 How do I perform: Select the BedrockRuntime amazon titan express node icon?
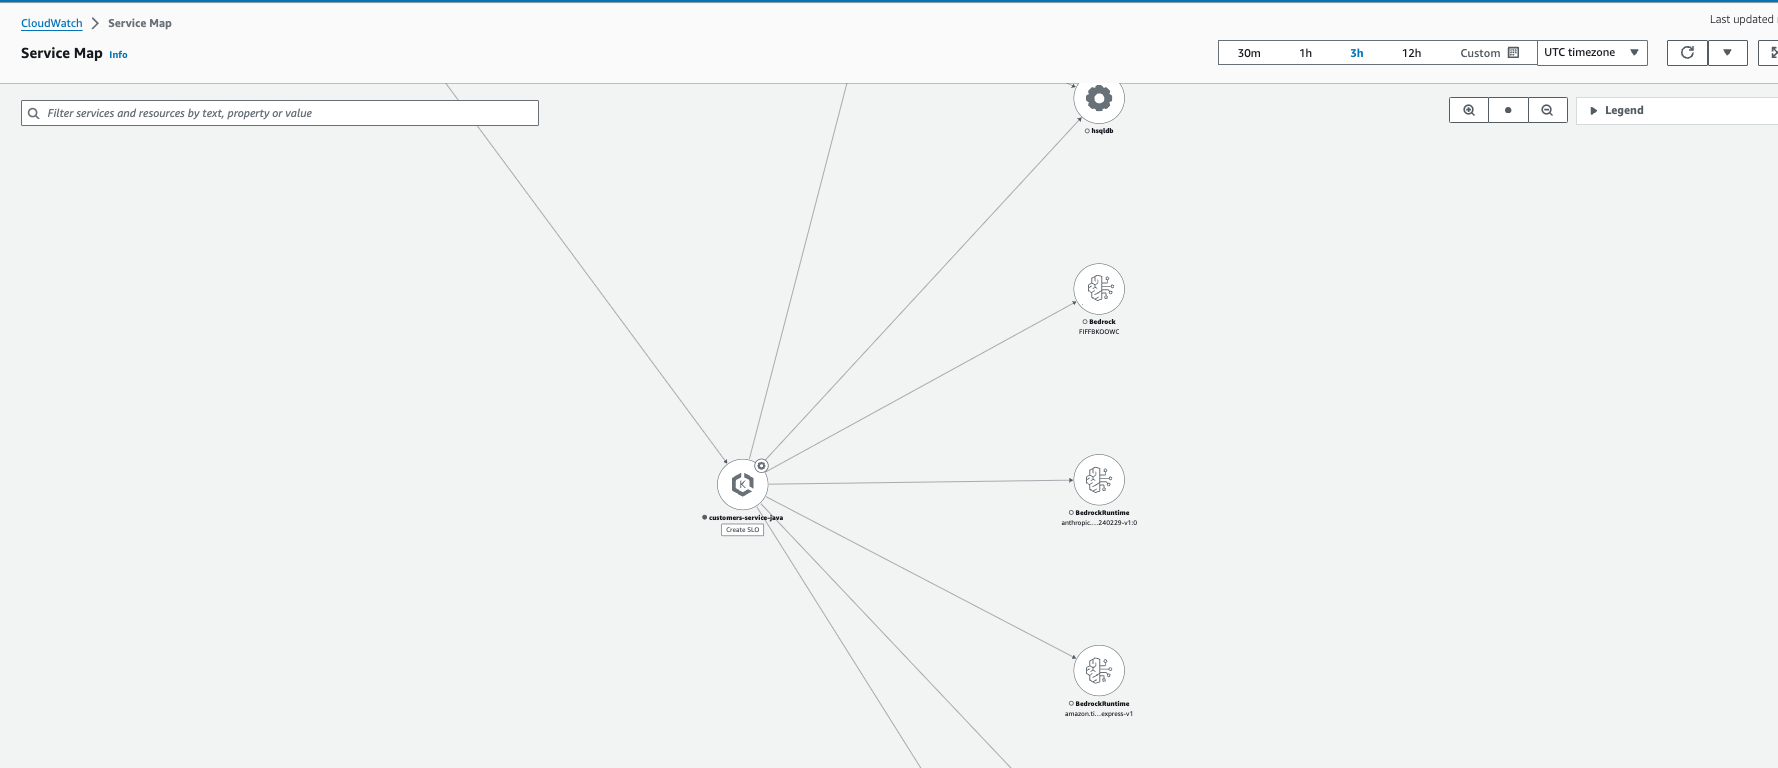[1099, 670]
